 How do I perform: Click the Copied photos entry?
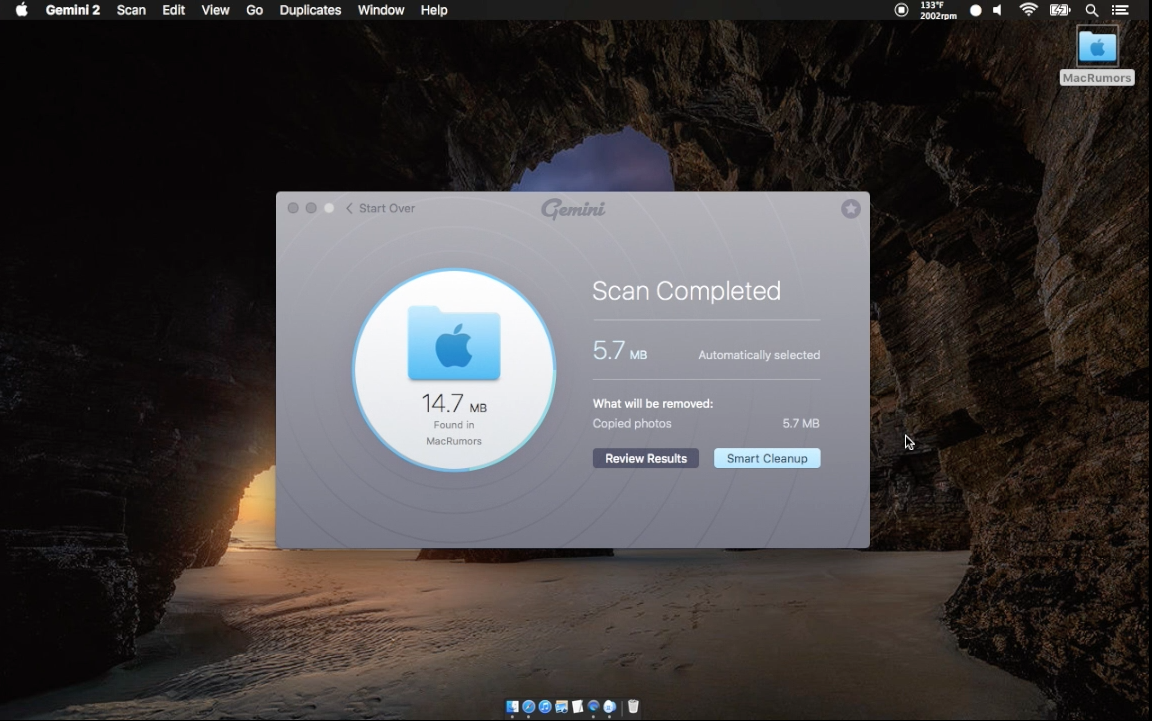[x=632, y=423]
